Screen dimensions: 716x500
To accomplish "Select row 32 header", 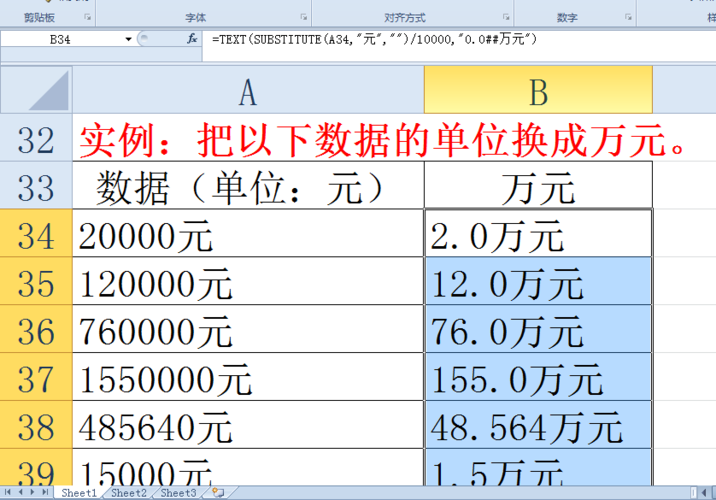I will [36, 137].
